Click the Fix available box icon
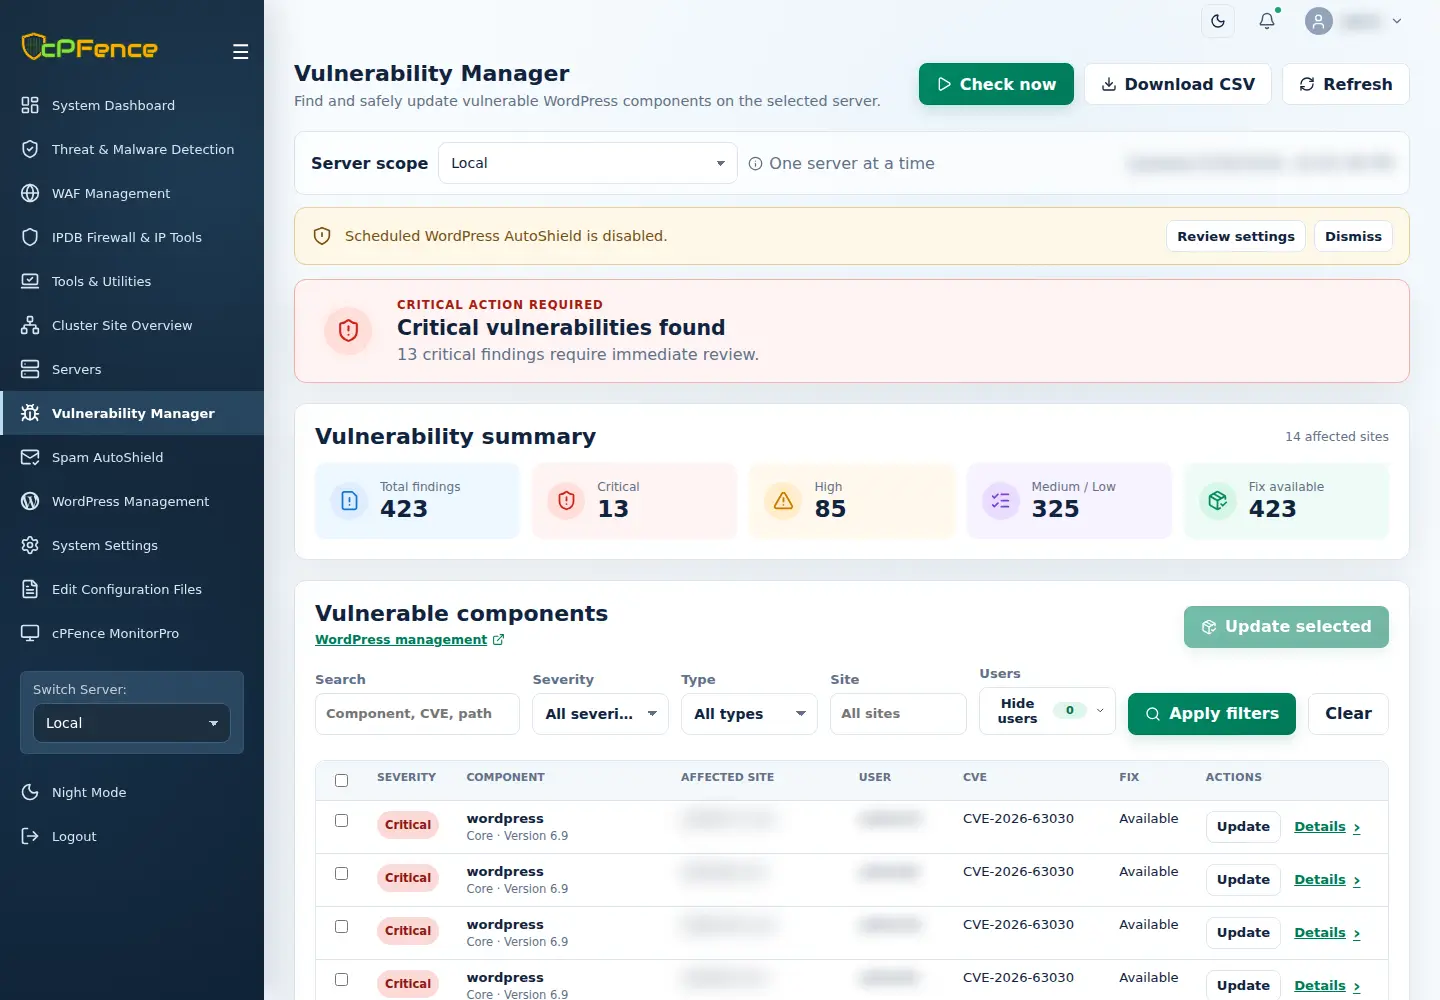 [x=1218, y=500]
